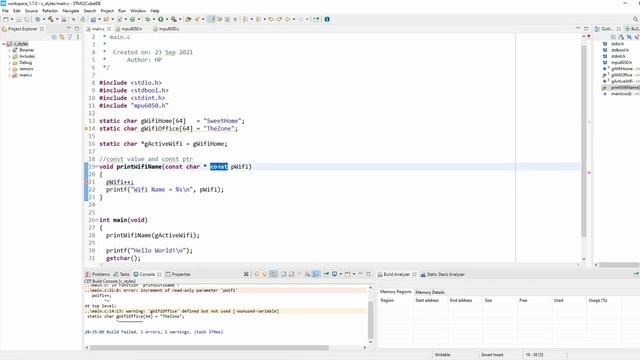Click the pin console icon
Viewport: 640px width, 360px height.
coord(326,274)
